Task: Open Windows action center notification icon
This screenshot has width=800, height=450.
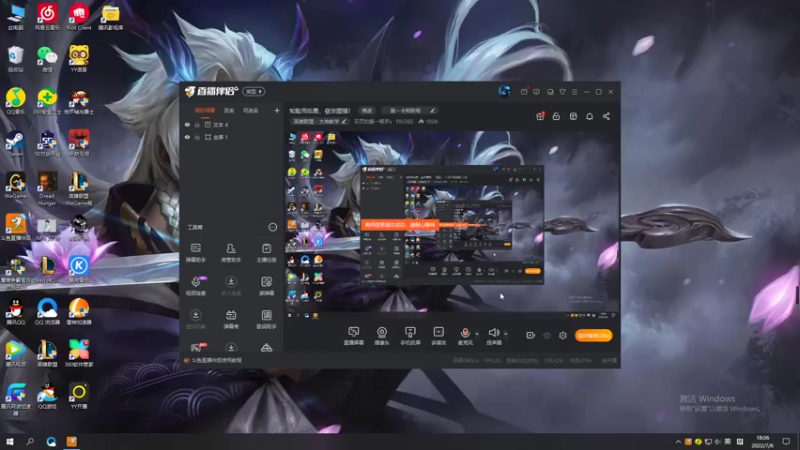Action: pos(786,441)
